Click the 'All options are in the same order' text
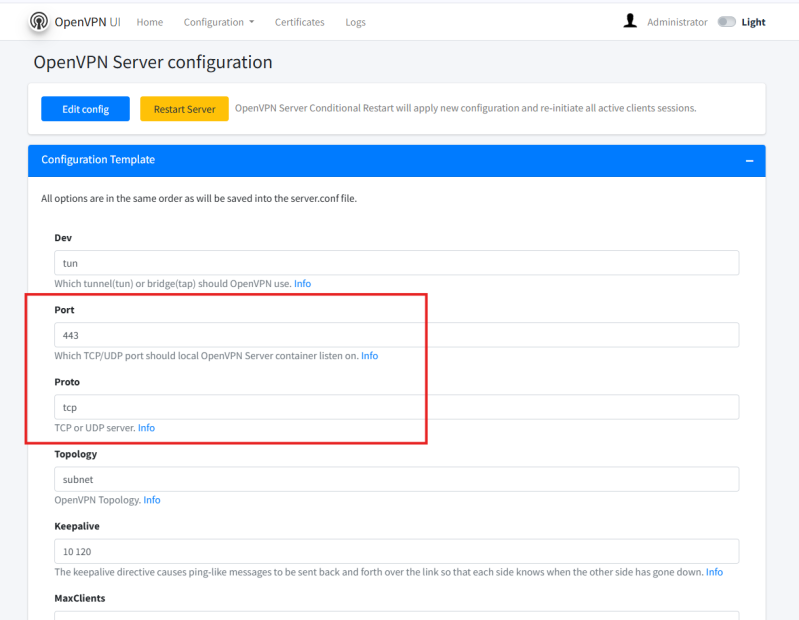Image resolution: width=799 pixels, height=620 pixels. [x=199, y=198]
